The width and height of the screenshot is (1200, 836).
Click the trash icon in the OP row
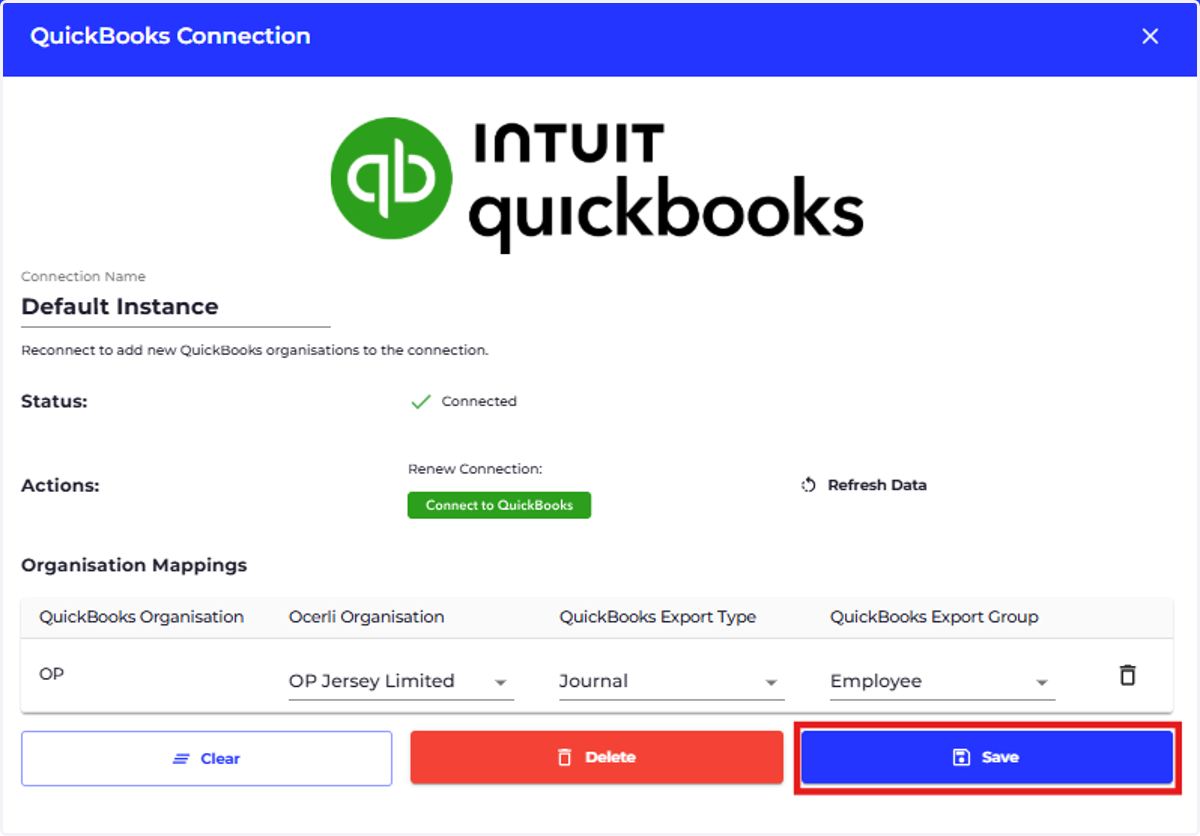(x=1127, y=675)
